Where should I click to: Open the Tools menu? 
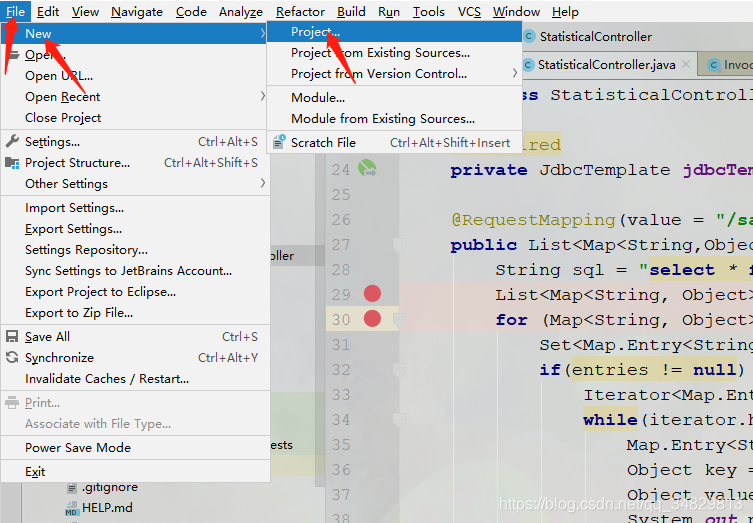coord(428,12)
